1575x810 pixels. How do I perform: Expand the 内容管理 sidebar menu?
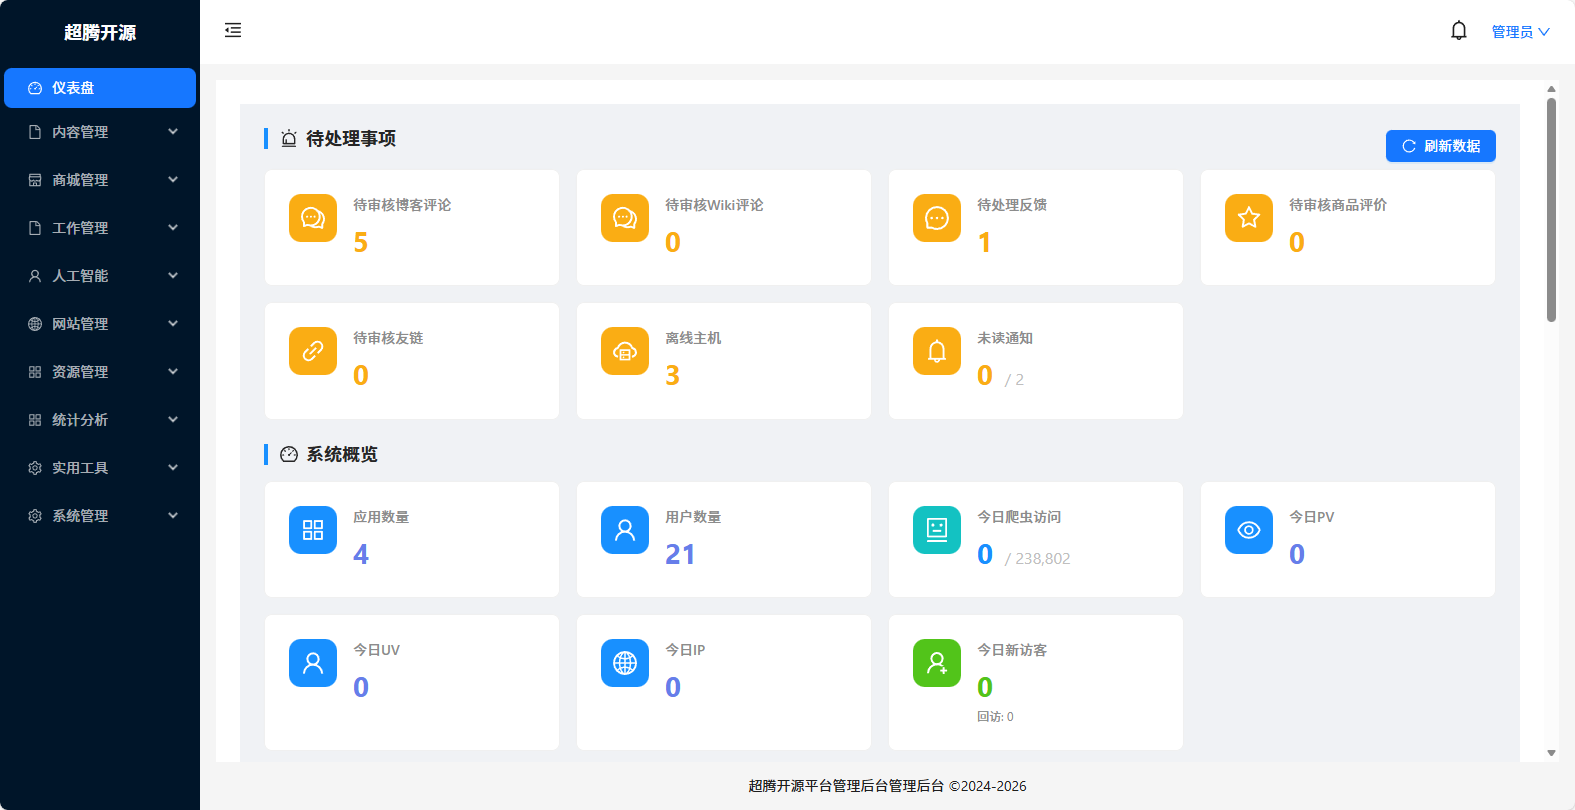click(x=100, y=132)
